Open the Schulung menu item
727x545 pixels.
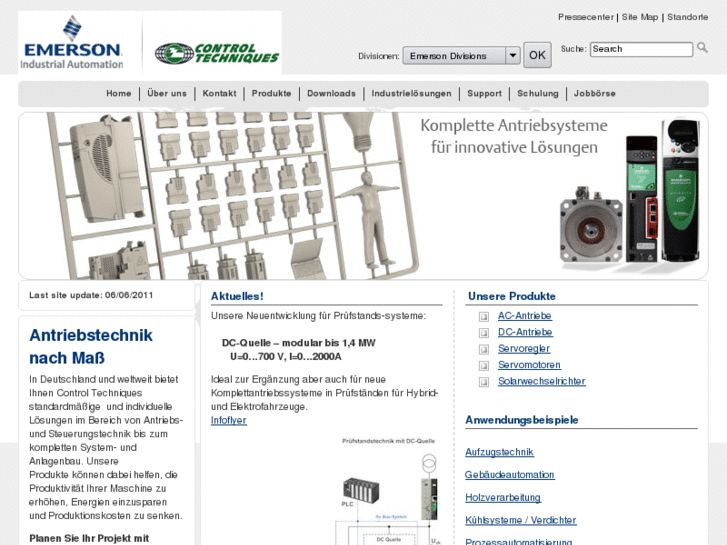click(x=538, y=93)
